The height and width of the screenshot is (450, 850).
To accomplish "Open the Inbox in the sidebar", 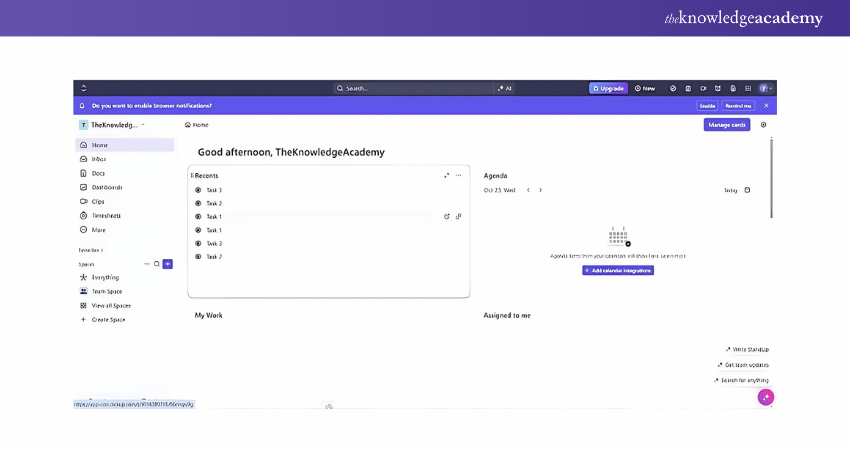I will [x=99, y=159].
